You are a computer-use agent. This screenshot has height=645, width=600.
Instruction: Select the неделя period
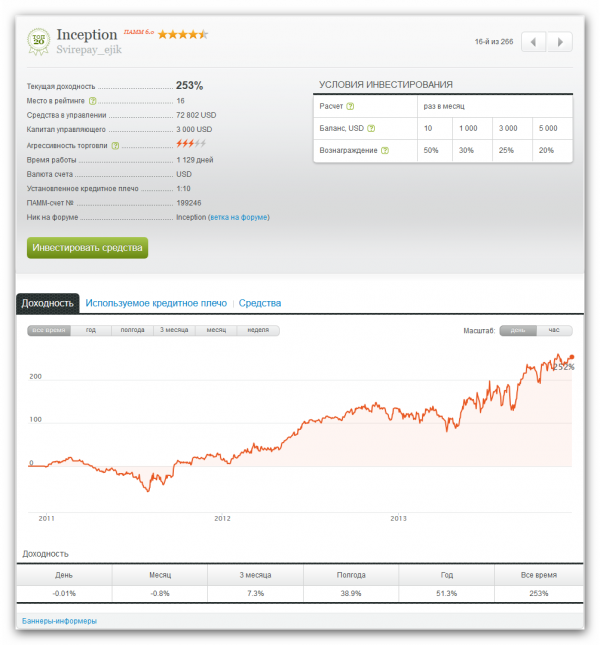(x=258, y=330)
